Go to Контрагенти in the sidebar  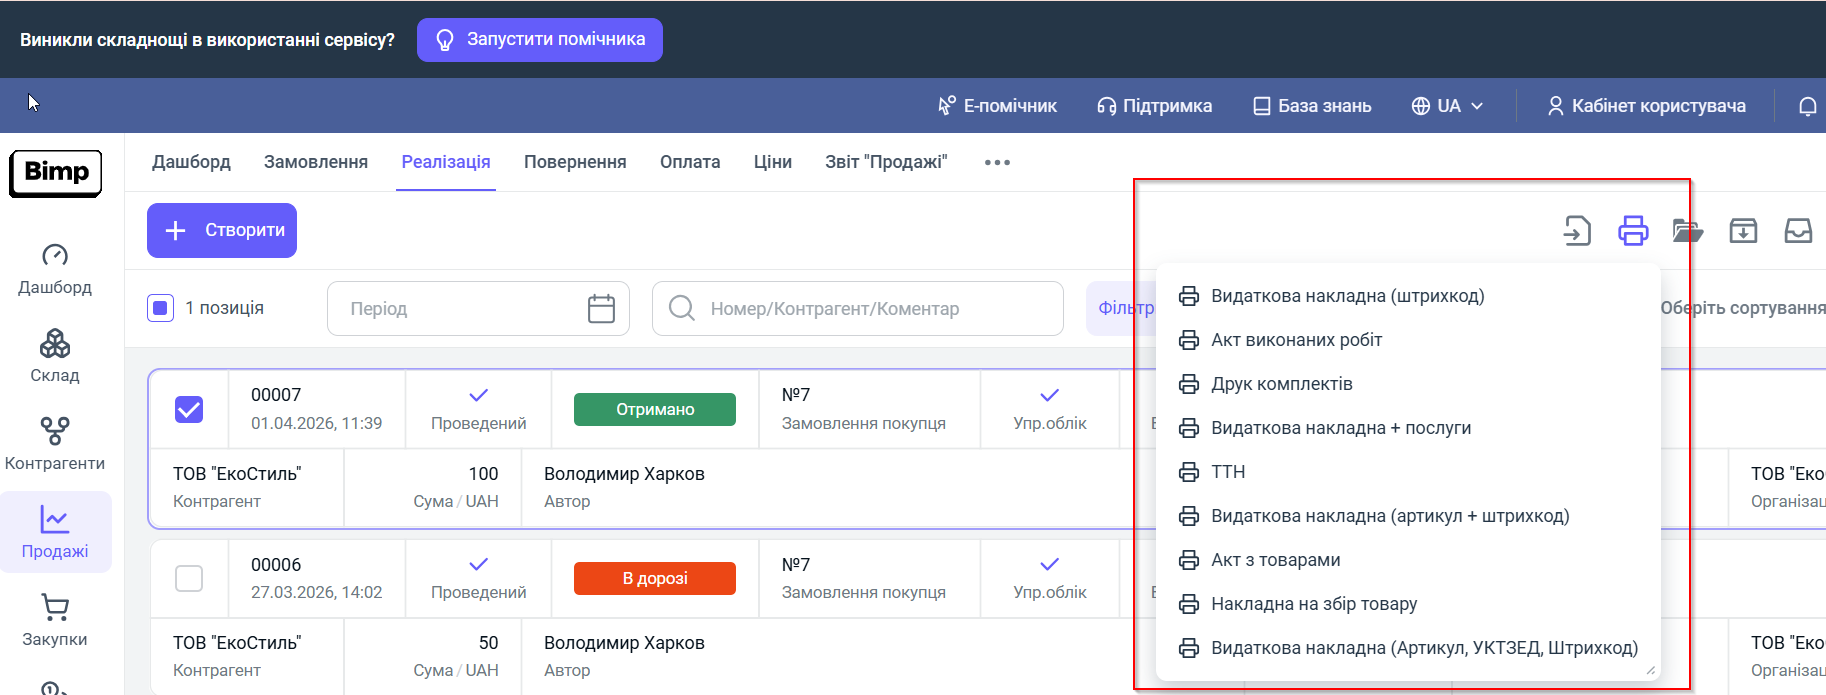point(55,444)
